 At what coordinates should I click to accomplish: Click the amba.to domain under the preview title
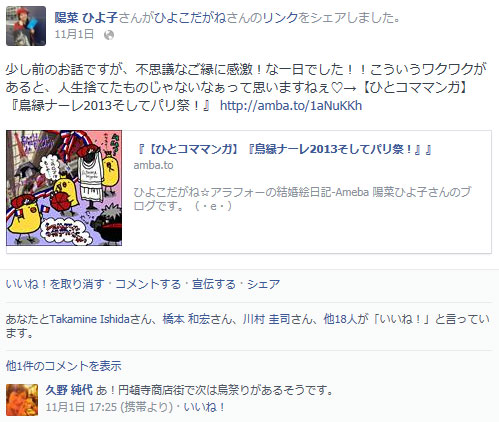[x=153, y=165]
